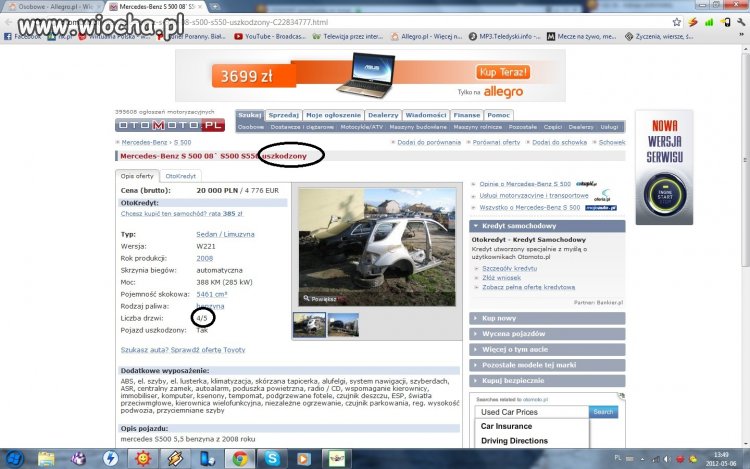Open File Explorer from the taskbar
The image size is (750, 469).
click(46, 459)
